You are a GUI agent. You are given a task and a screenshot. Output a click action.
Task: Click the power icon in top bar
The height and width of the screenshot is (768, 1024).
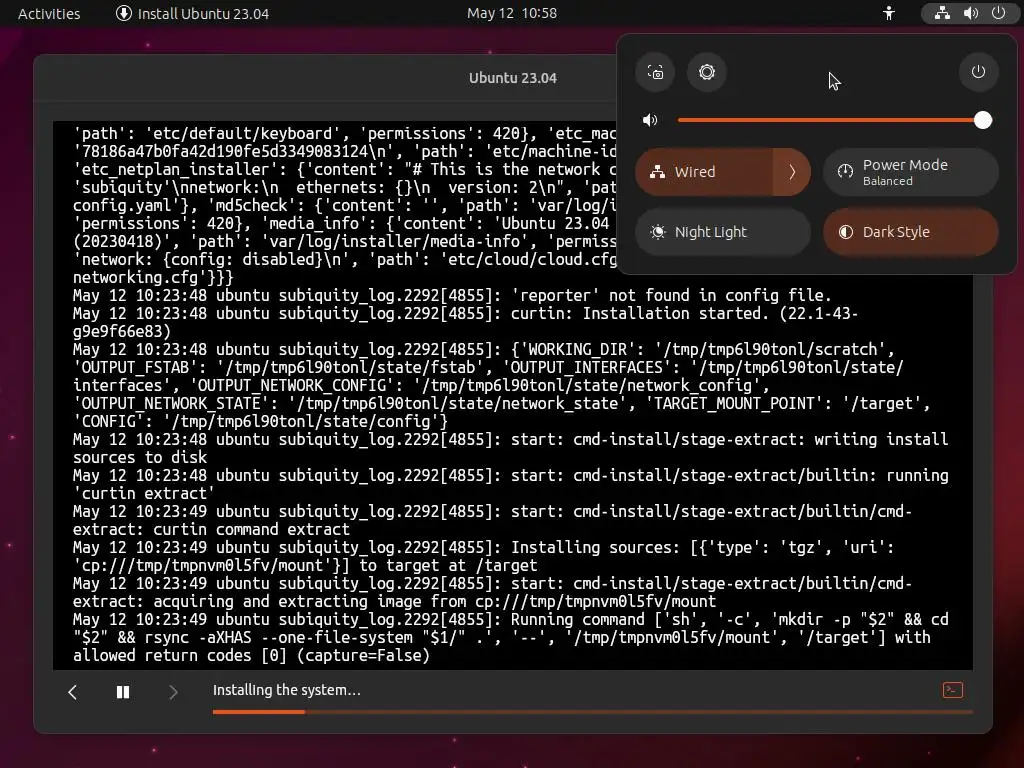(999, 13)
